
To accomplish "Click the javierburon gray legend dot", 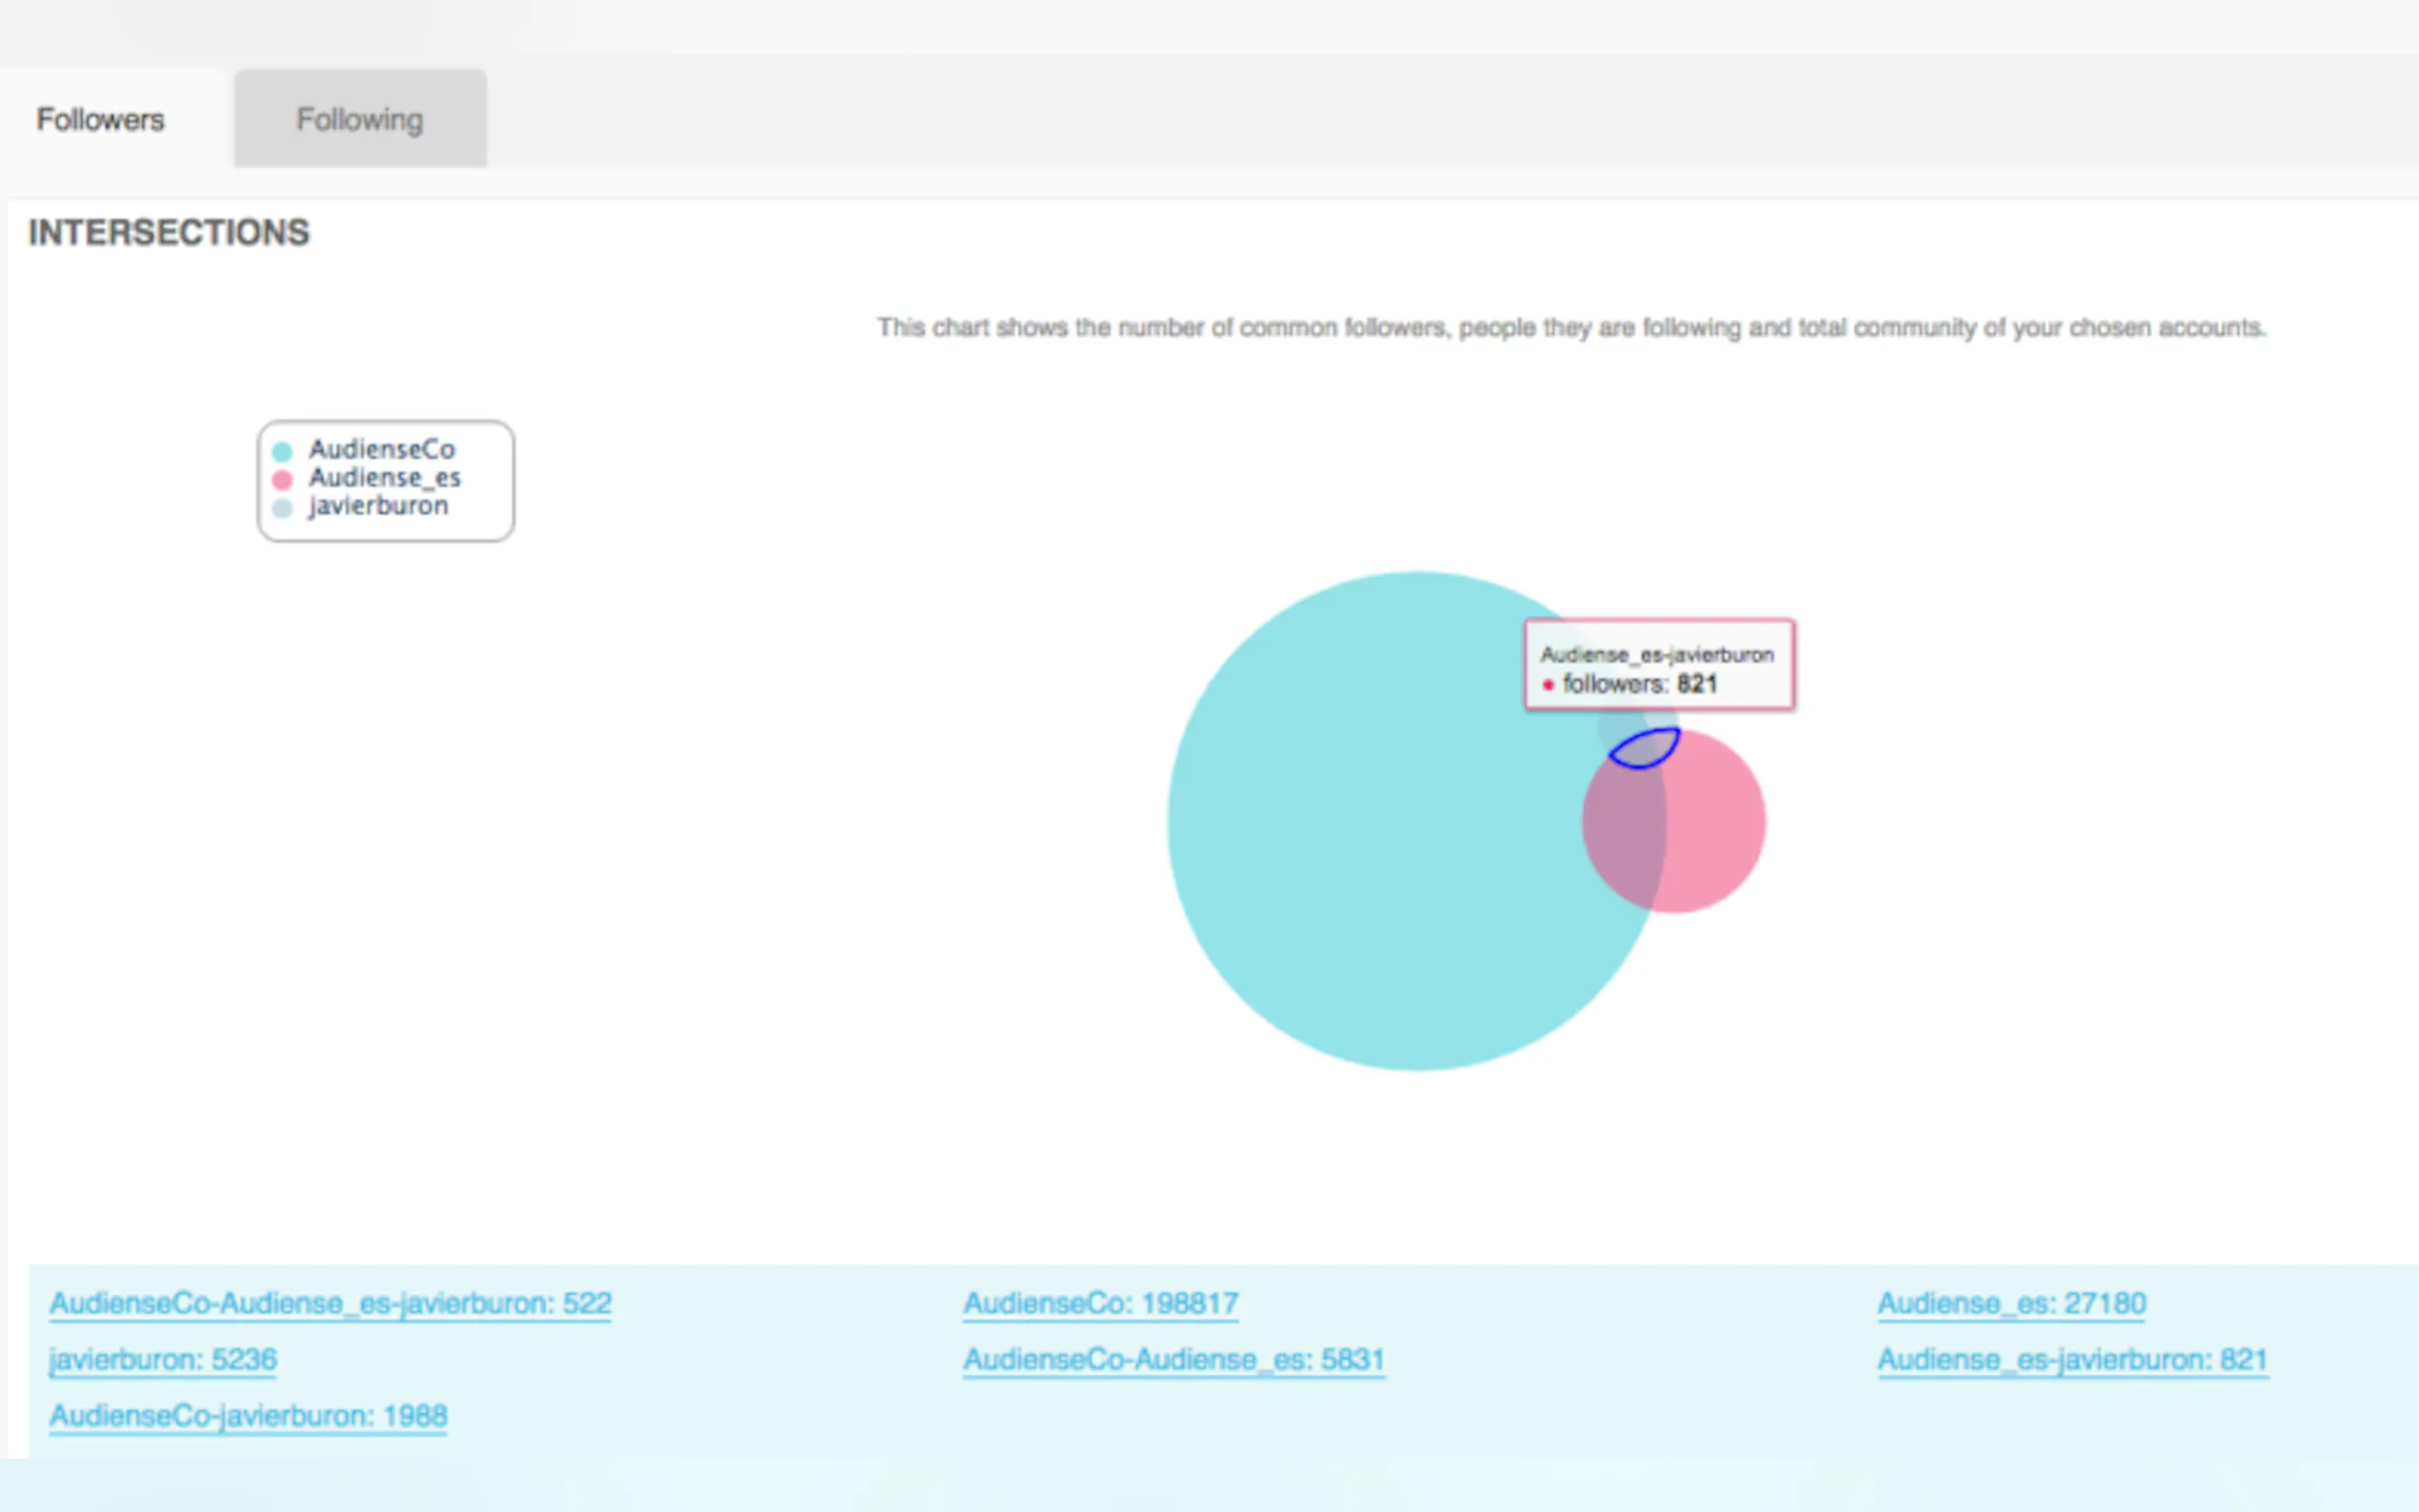I will [282, 508].
